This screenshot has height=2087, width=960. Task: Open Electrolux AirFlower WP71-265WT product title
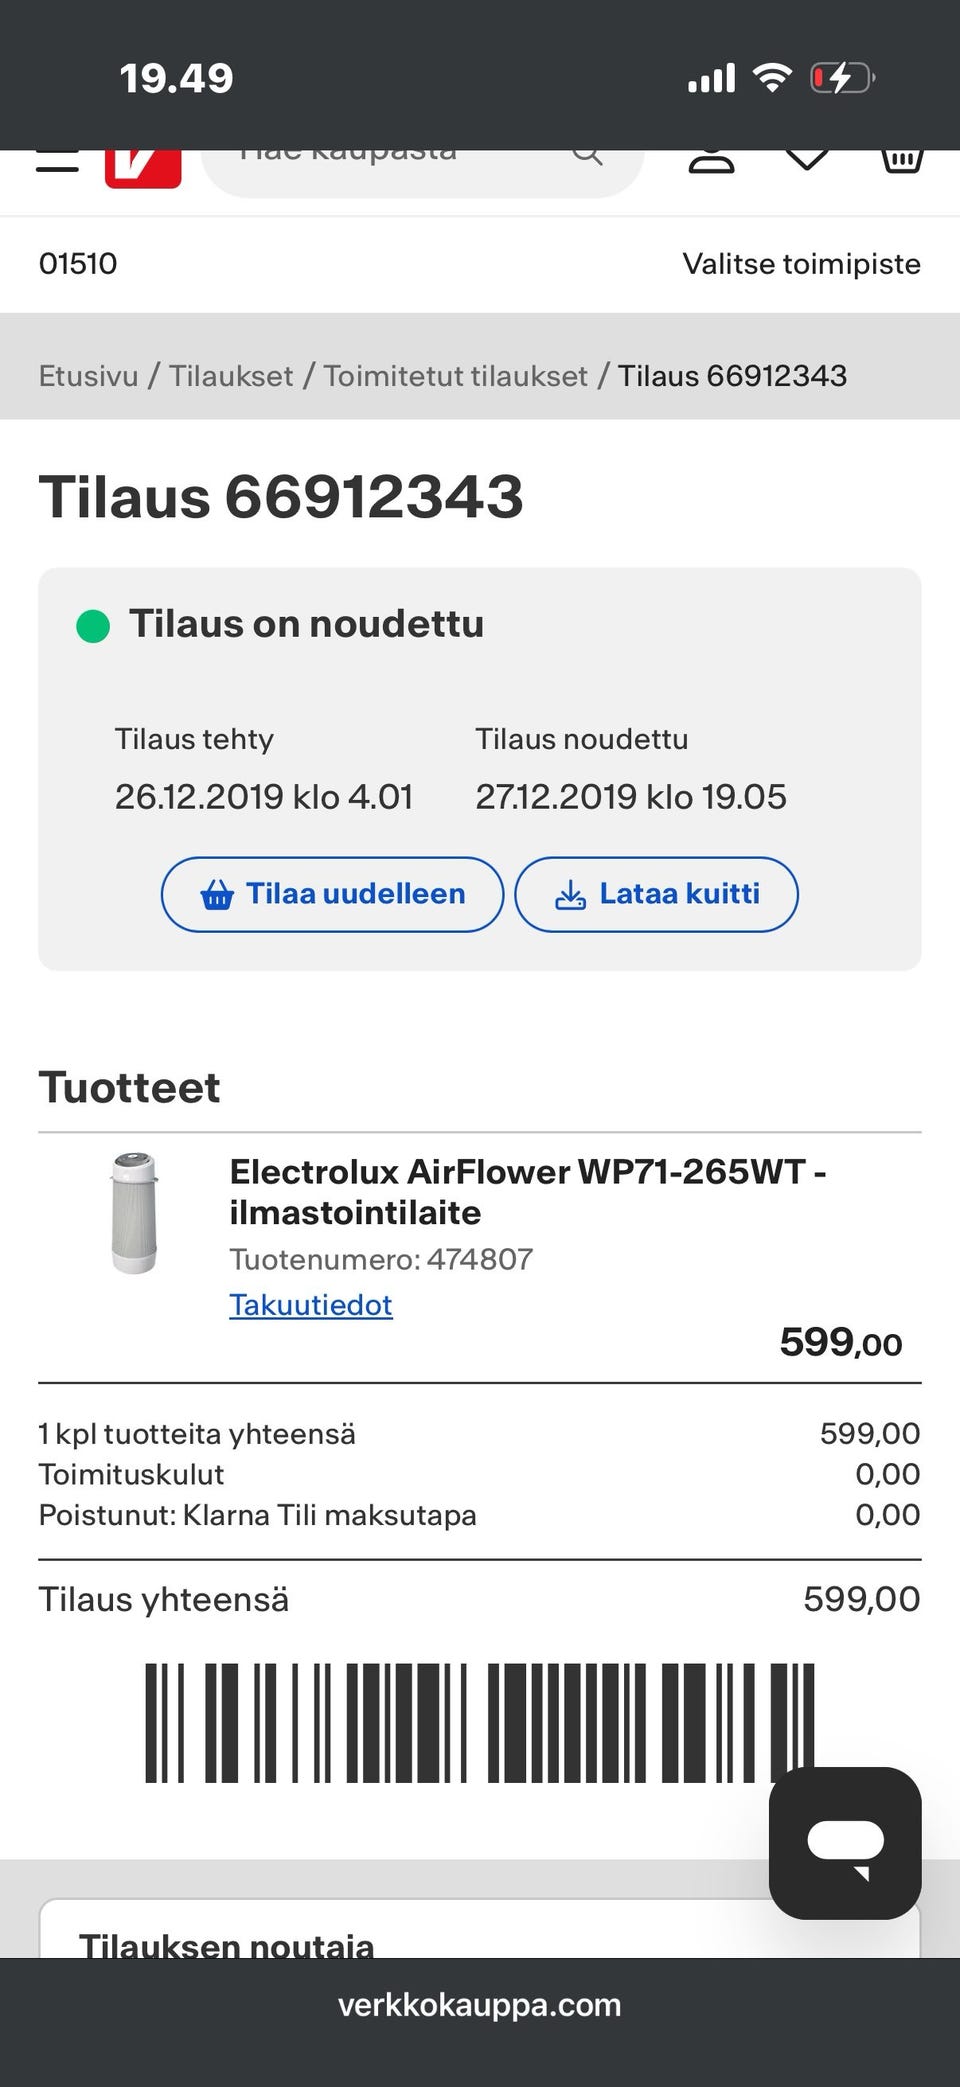click(x=527, y=1191)
